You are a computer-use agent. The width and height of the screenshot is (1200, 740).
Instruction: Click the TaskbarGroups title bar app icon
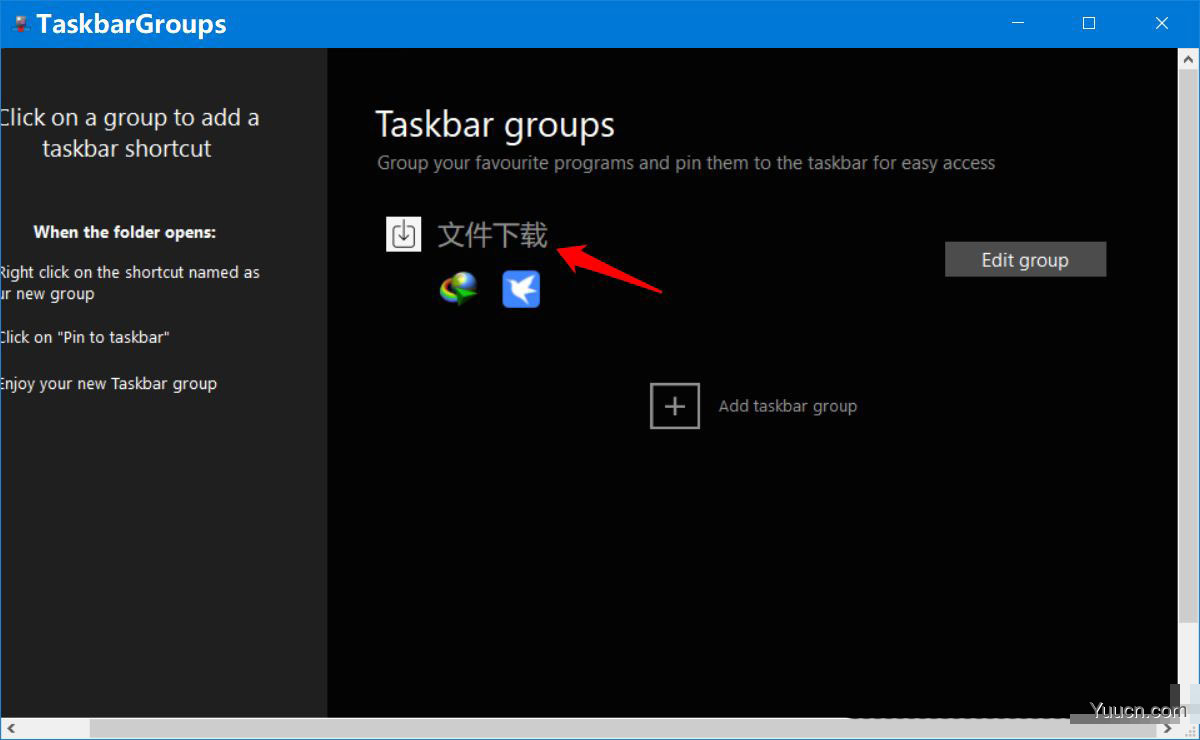click(x=20, y=23)
